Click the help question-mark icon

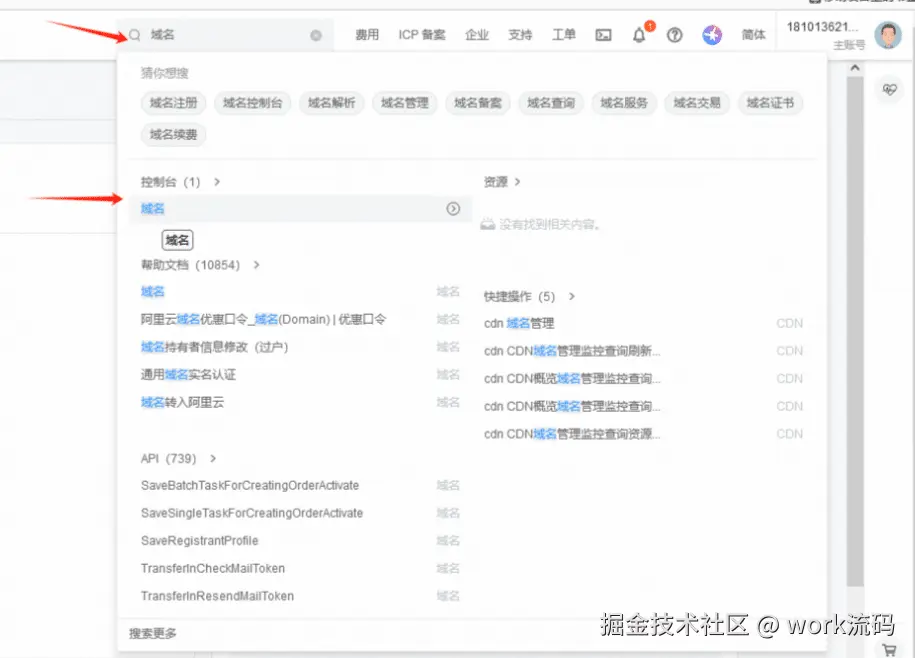click(674, 34)
